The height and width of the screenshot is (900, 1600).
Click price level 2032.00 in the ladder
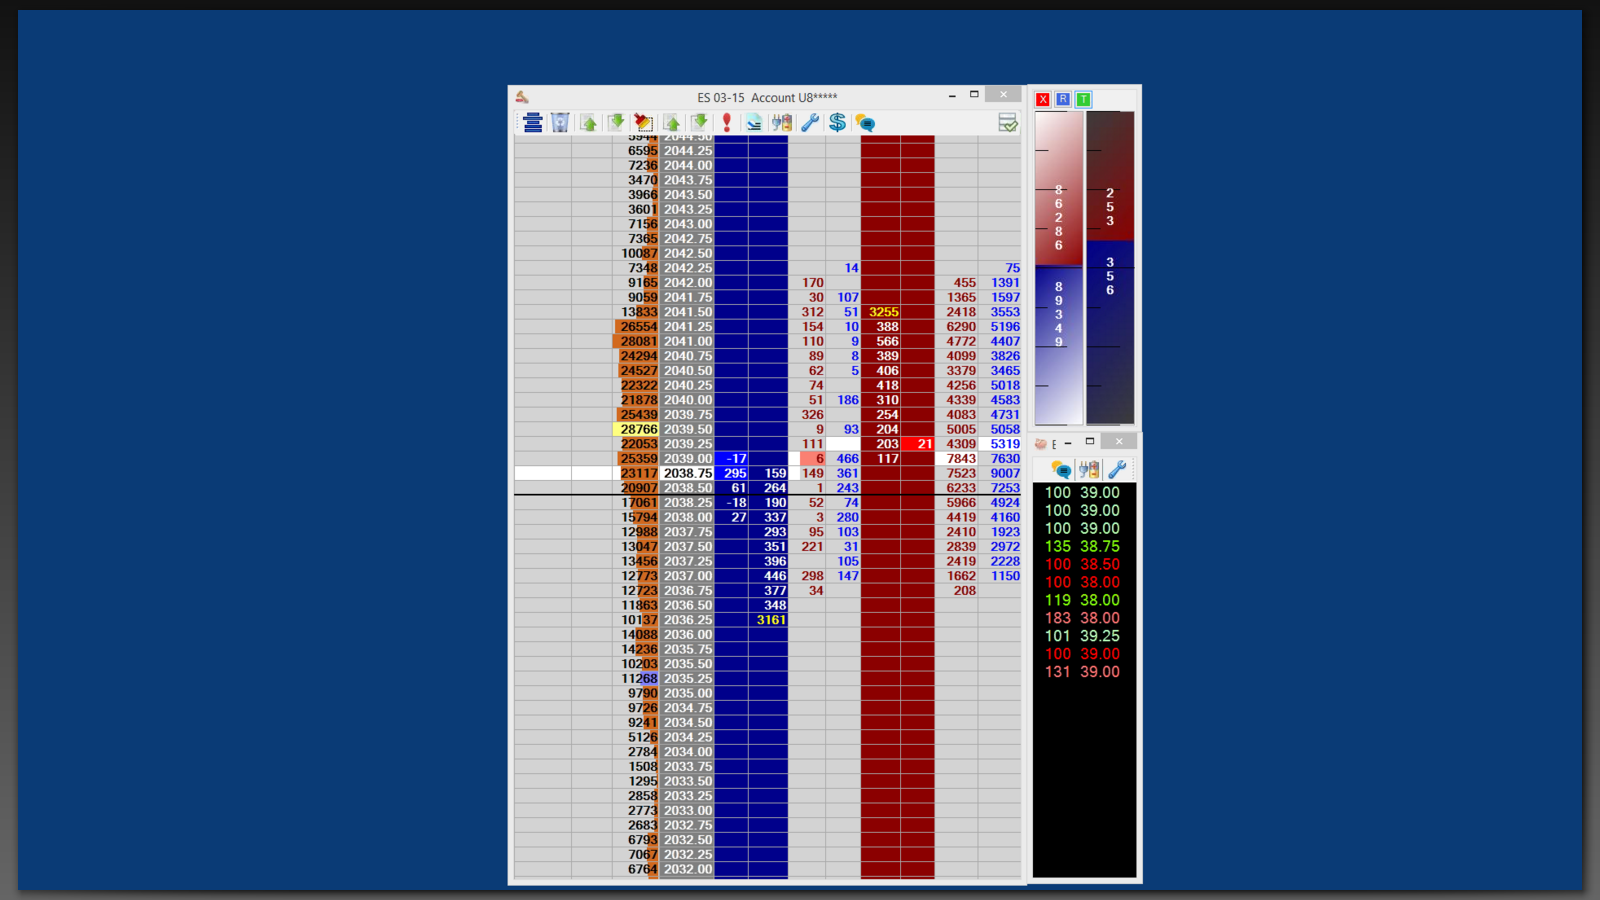pos(687,869)
